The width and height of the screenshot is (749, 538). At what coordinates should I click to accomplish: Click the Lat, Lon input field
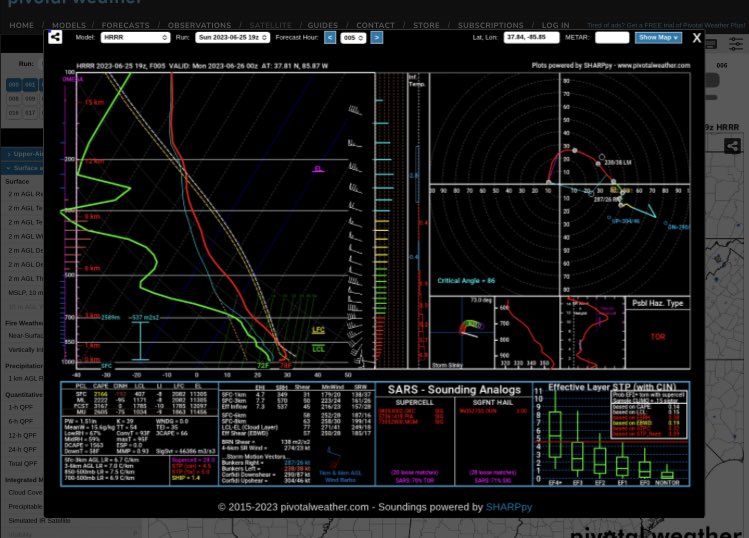click(531, 37)
